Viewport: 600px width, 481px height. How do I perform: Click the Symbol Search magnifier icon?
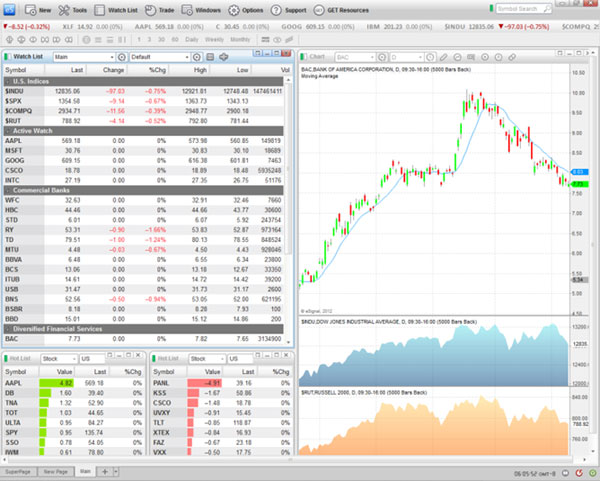click(x=548, y=8)
